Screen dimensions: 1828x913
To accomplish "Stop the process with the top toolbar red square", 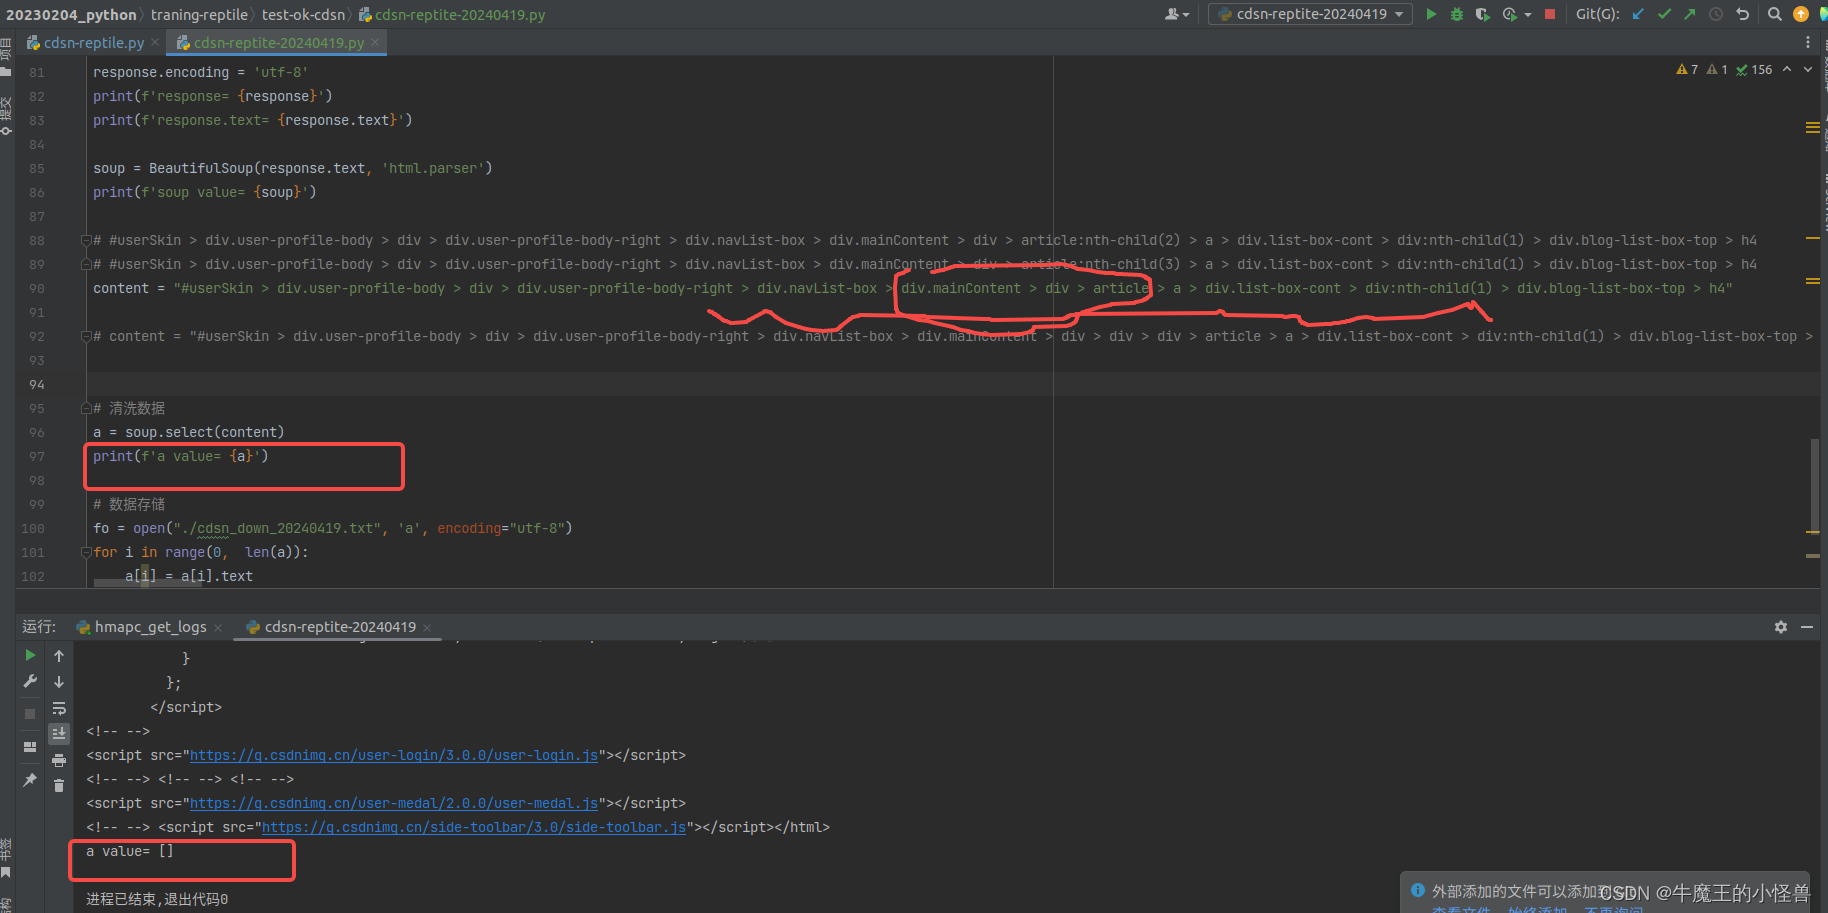I will (1550, 14).
